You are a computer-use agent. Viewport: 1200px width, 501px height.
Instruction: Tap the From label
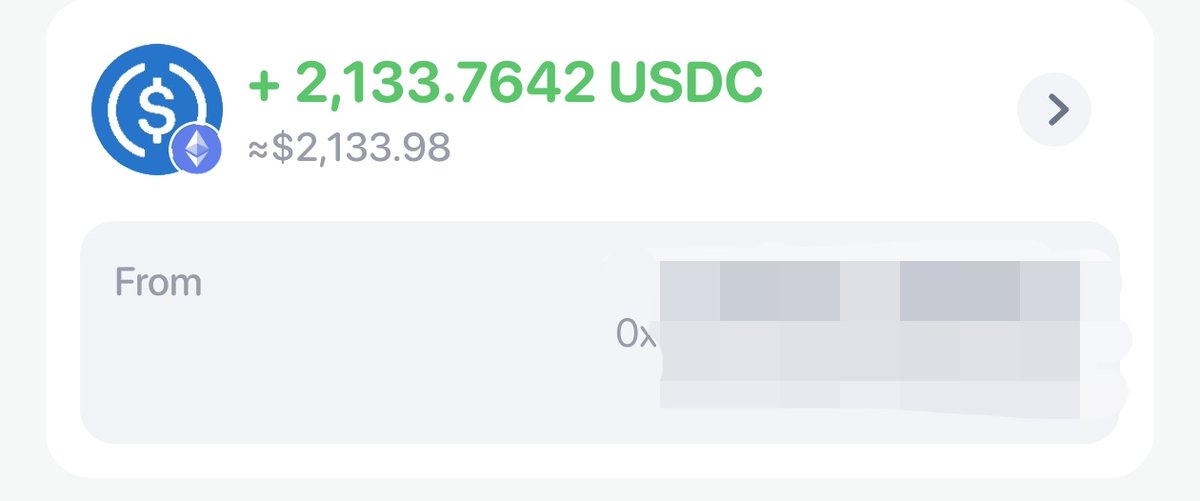click(x=158, y=282)
